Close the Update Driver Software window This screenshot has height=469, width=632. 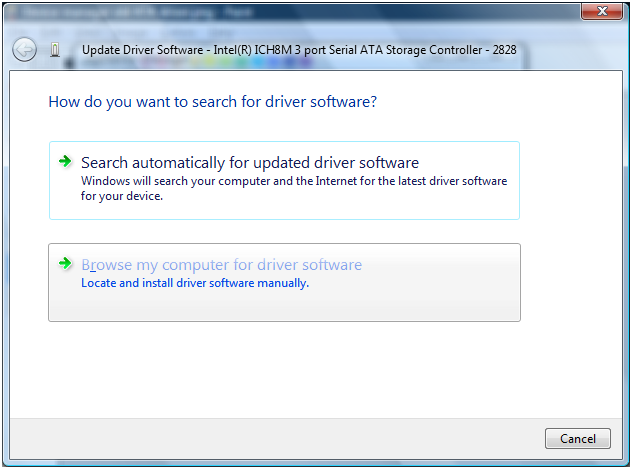[600, 12]
